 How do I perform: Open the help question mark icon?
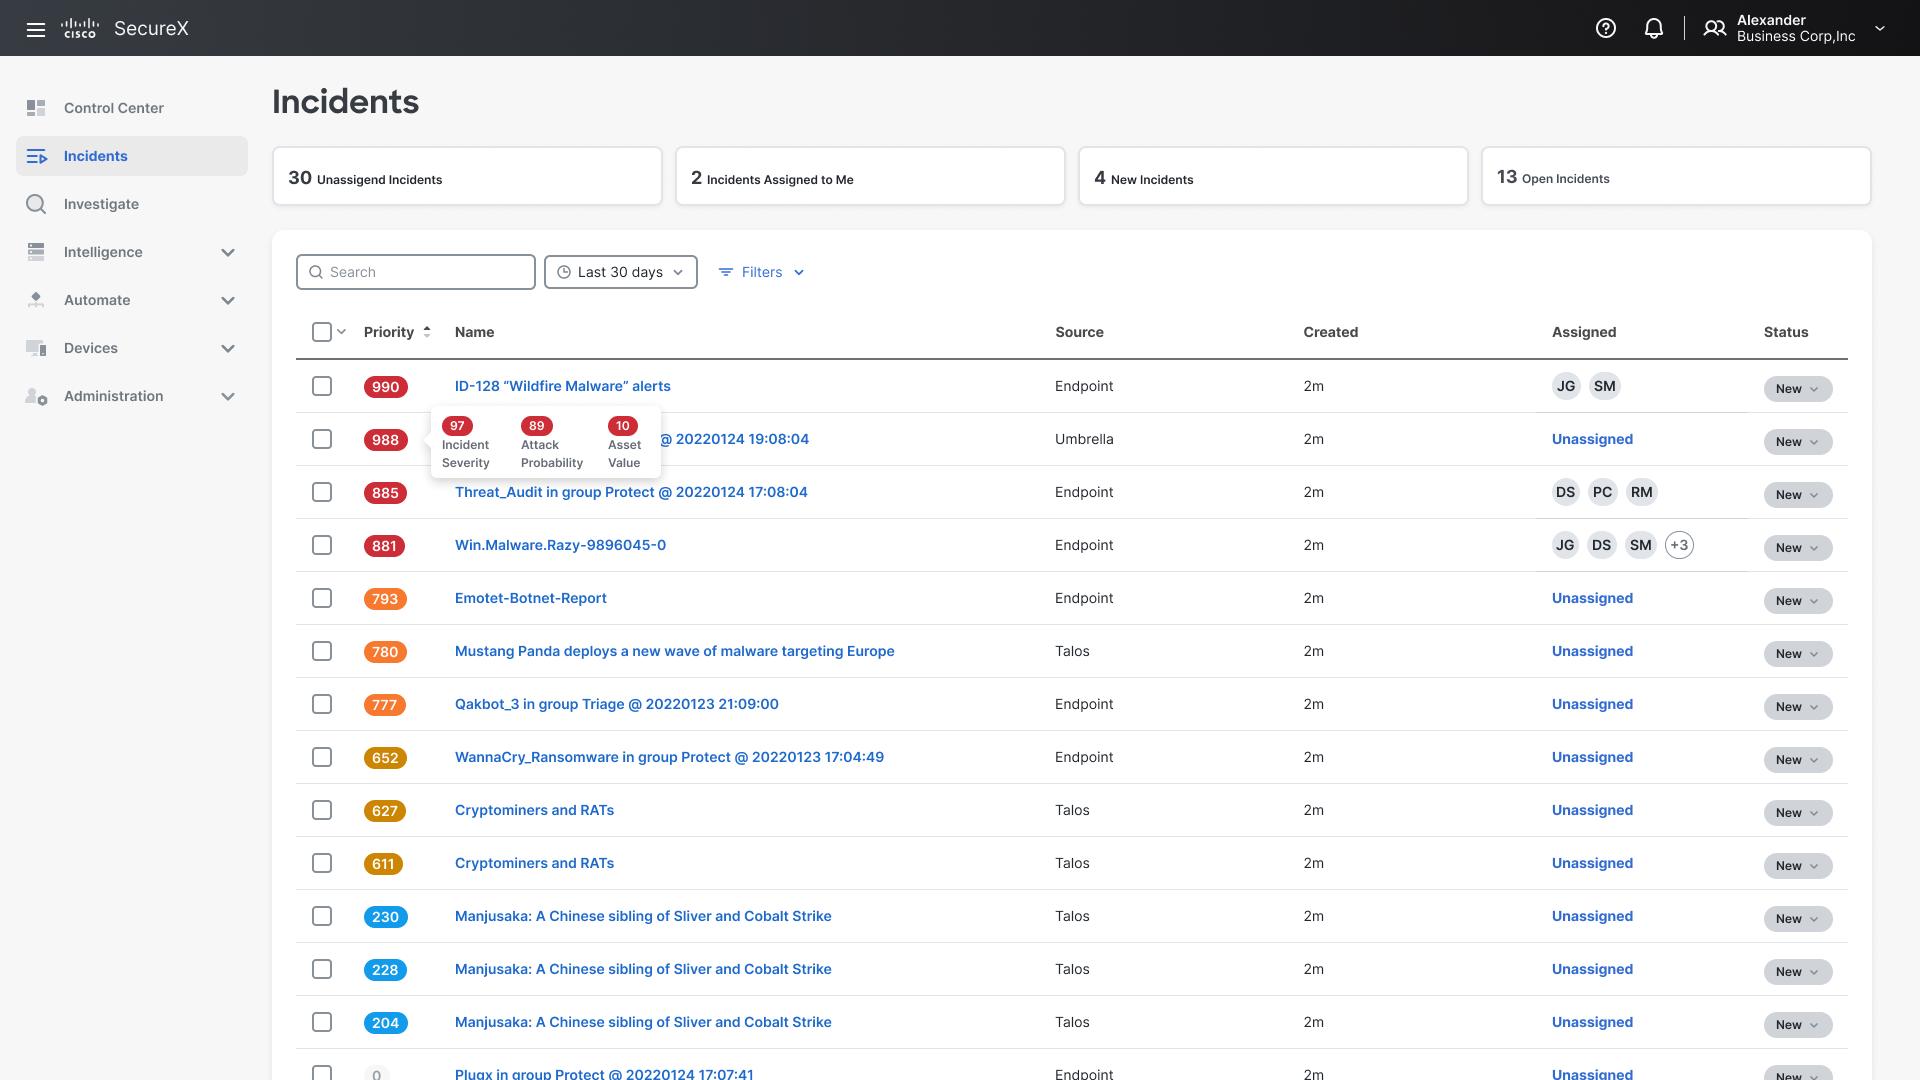[1606, 28]
